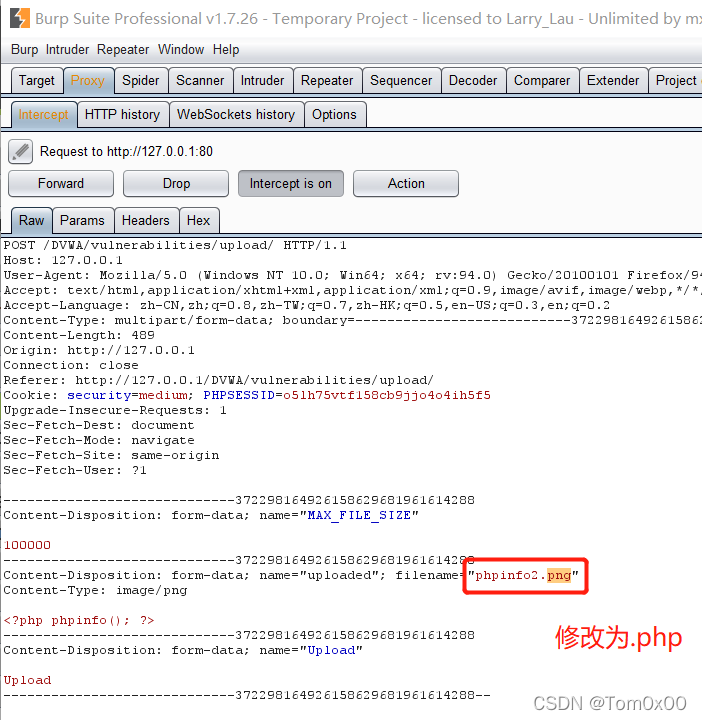Click the Sec-Fetch-User line
Image resolution: width=702 pixels, height=720 pixels.
pos(75,471)
